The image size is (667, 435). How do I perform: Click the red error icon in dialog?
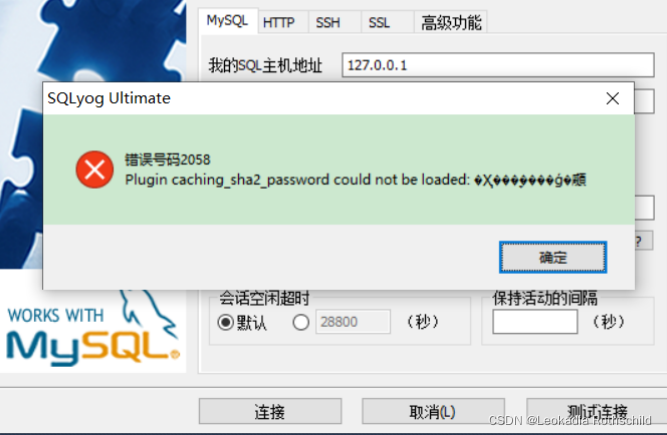click(x=94, y=169)
